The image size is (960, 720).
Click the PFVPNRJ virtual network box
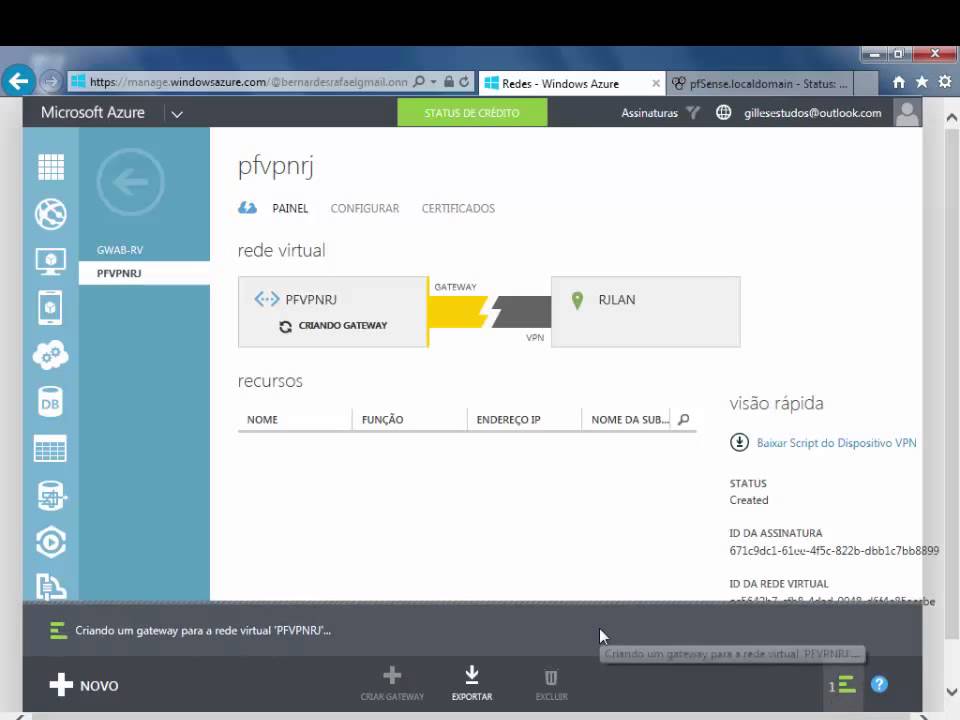(x=333, y=312)
